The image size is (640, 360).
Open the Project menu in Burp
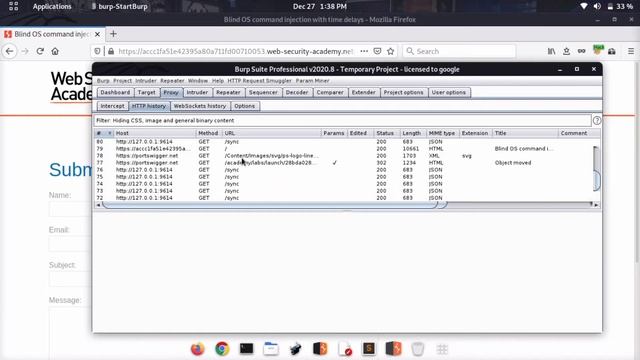click(122, 81)
